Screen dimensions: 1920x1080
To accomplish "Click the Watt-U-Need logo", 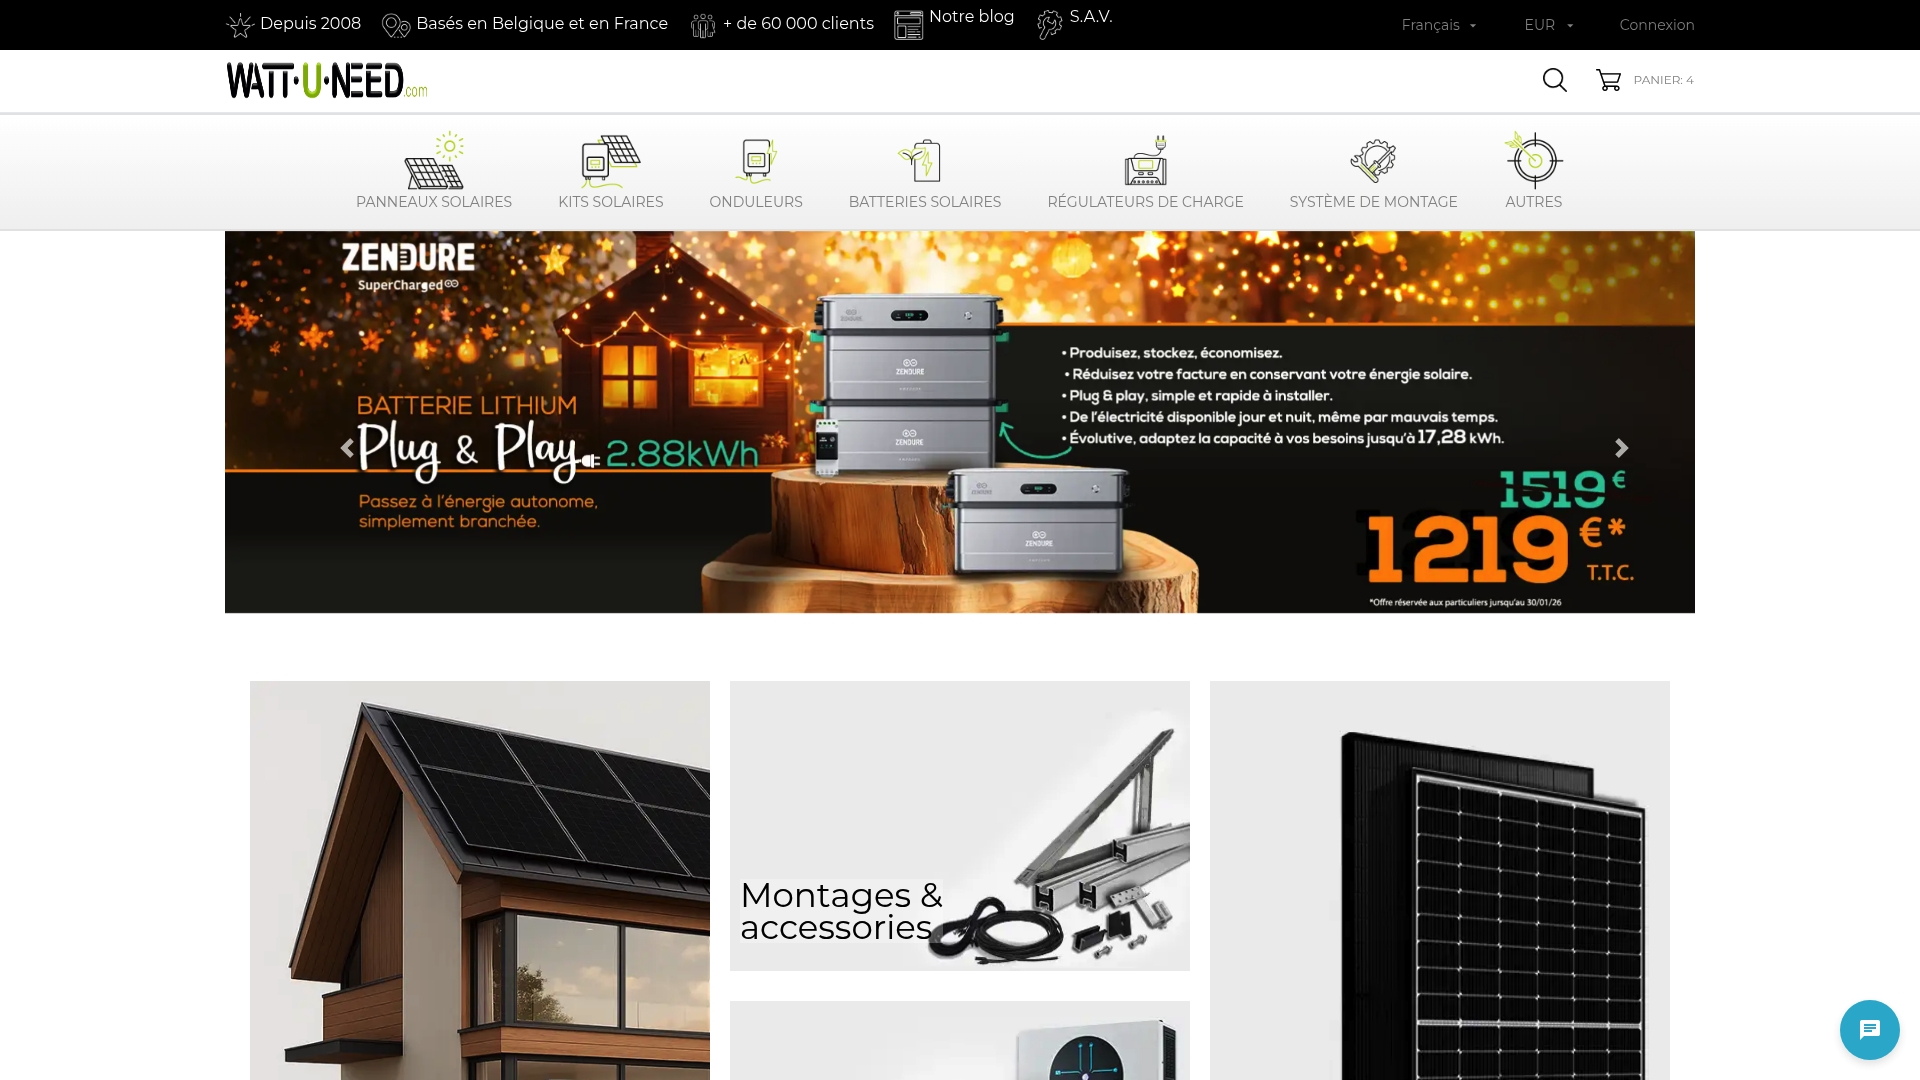I will pos(327,79).
